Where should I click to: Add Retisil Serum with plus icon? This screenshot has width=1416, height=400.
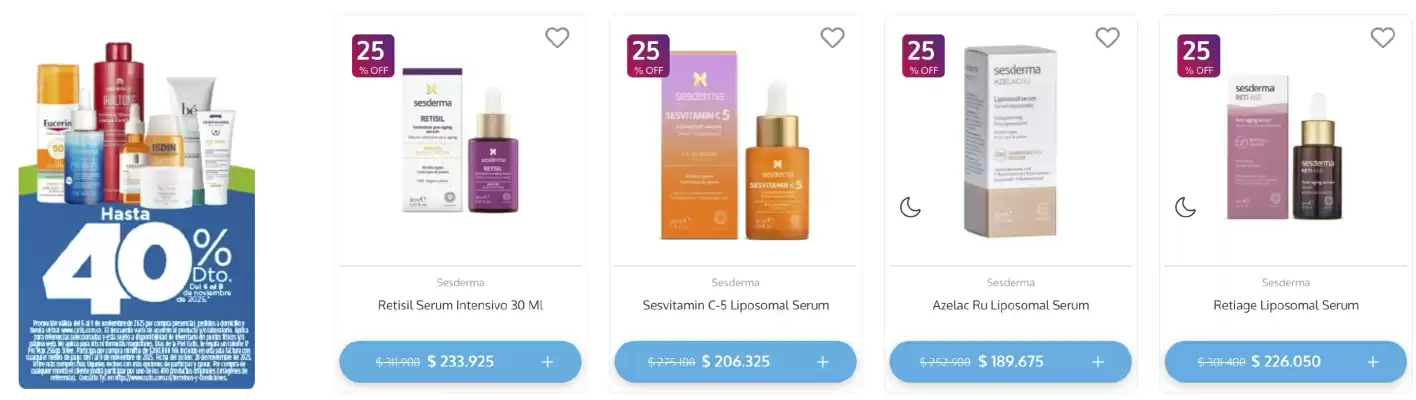pos(547,362)
